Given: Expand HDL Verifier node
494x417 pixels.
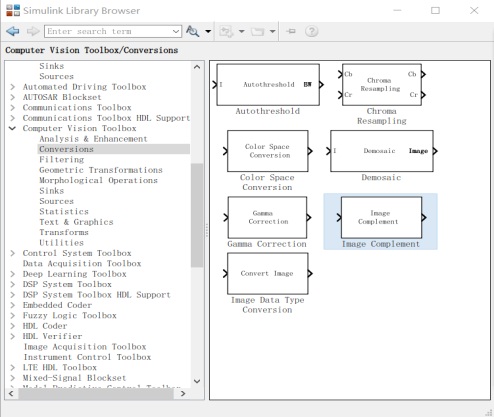Looking at the screenshot, I should 13,336.
